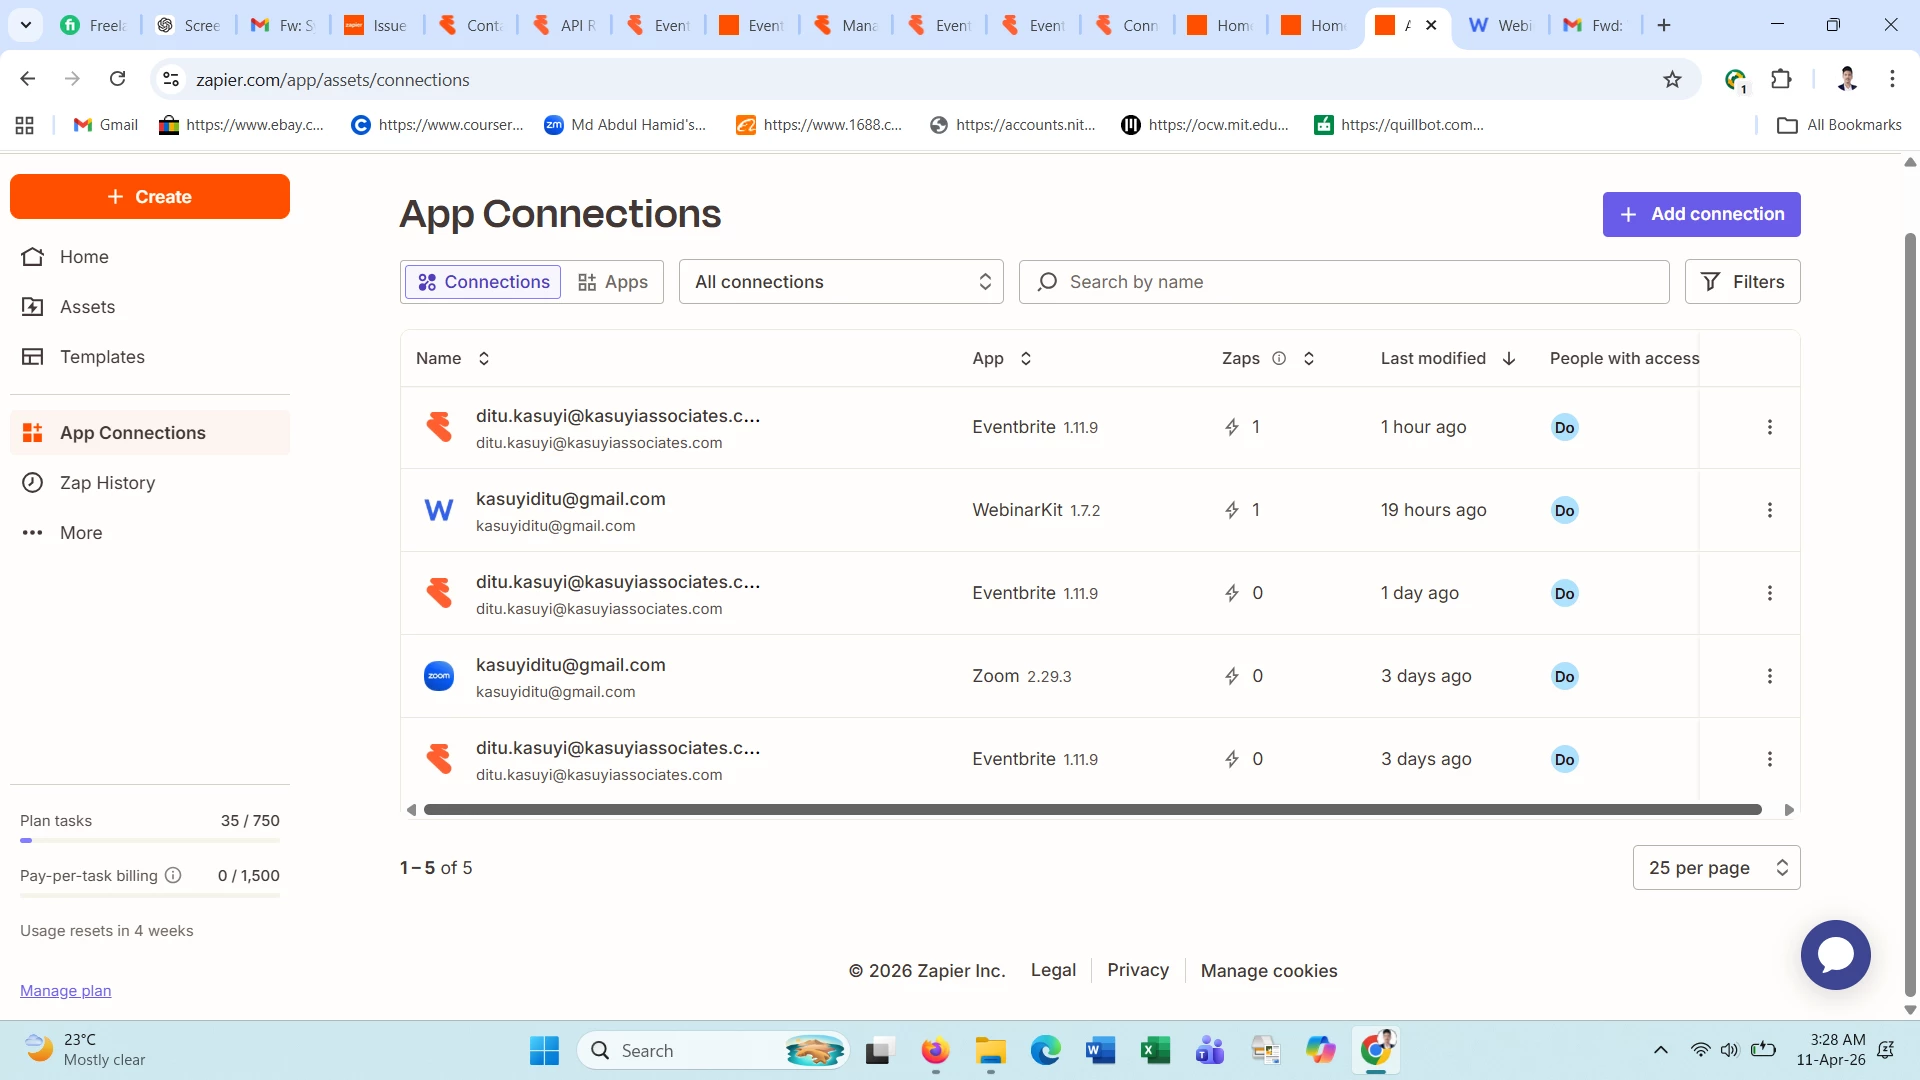Sort by the Last modified column arrow

click(x=1509, y=358)
